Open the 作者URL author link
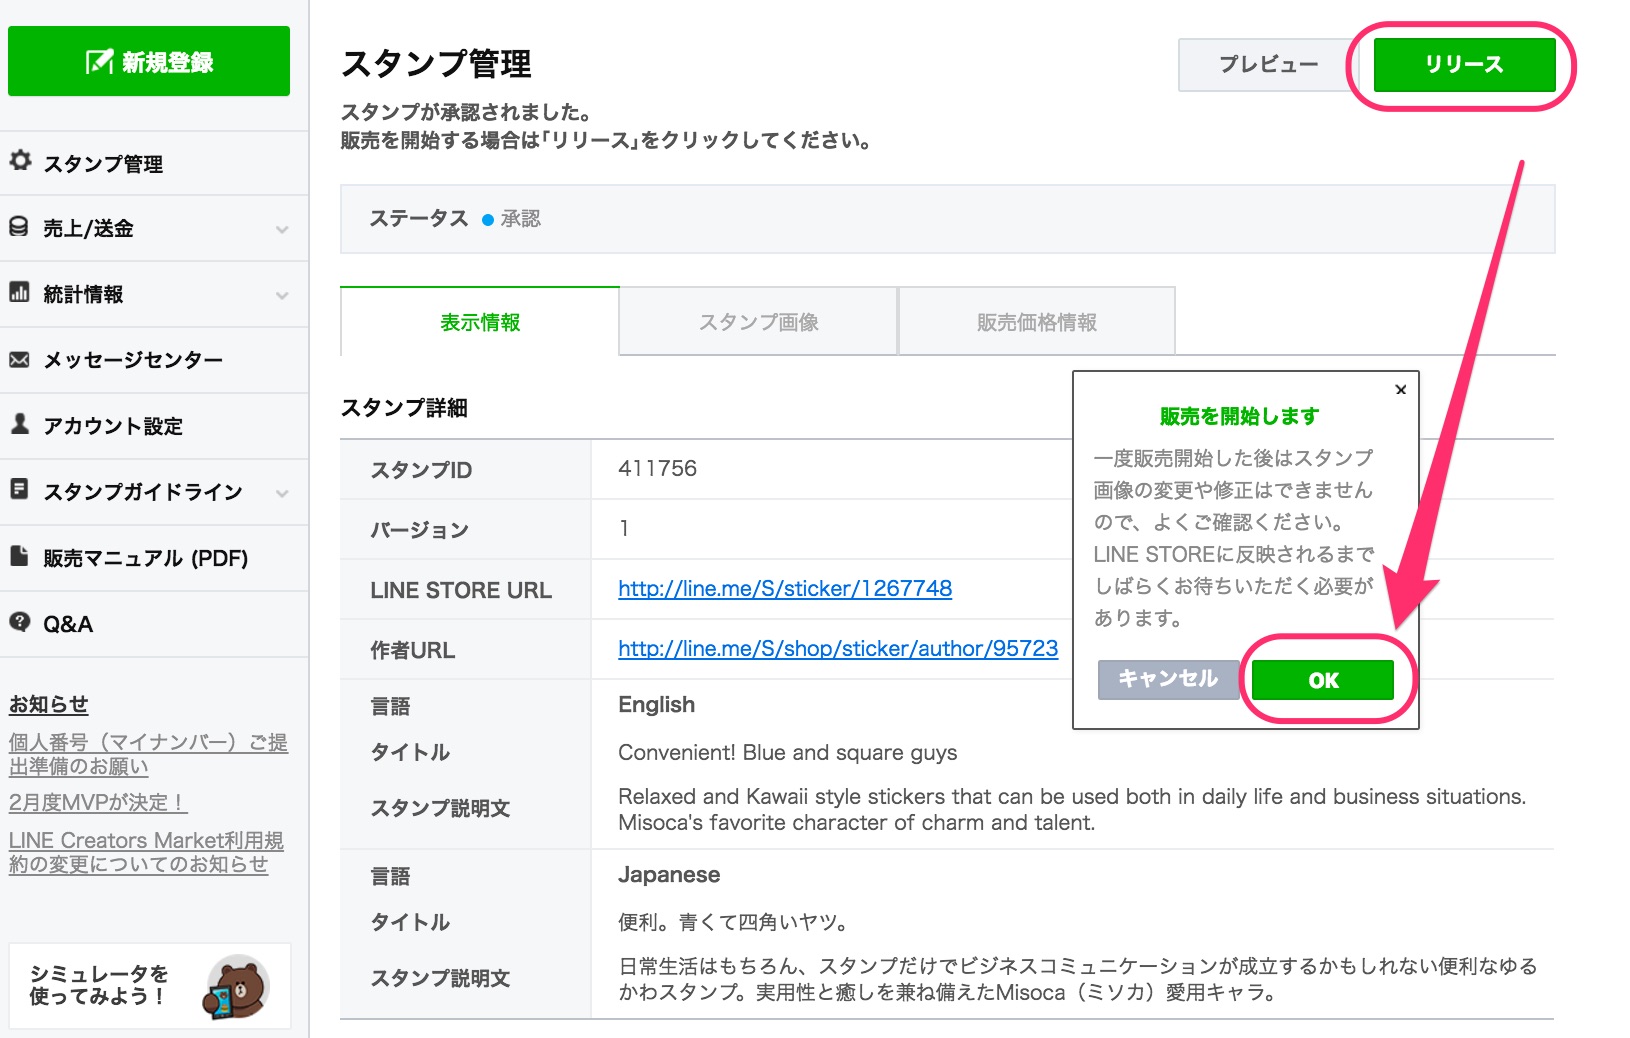 838,648
